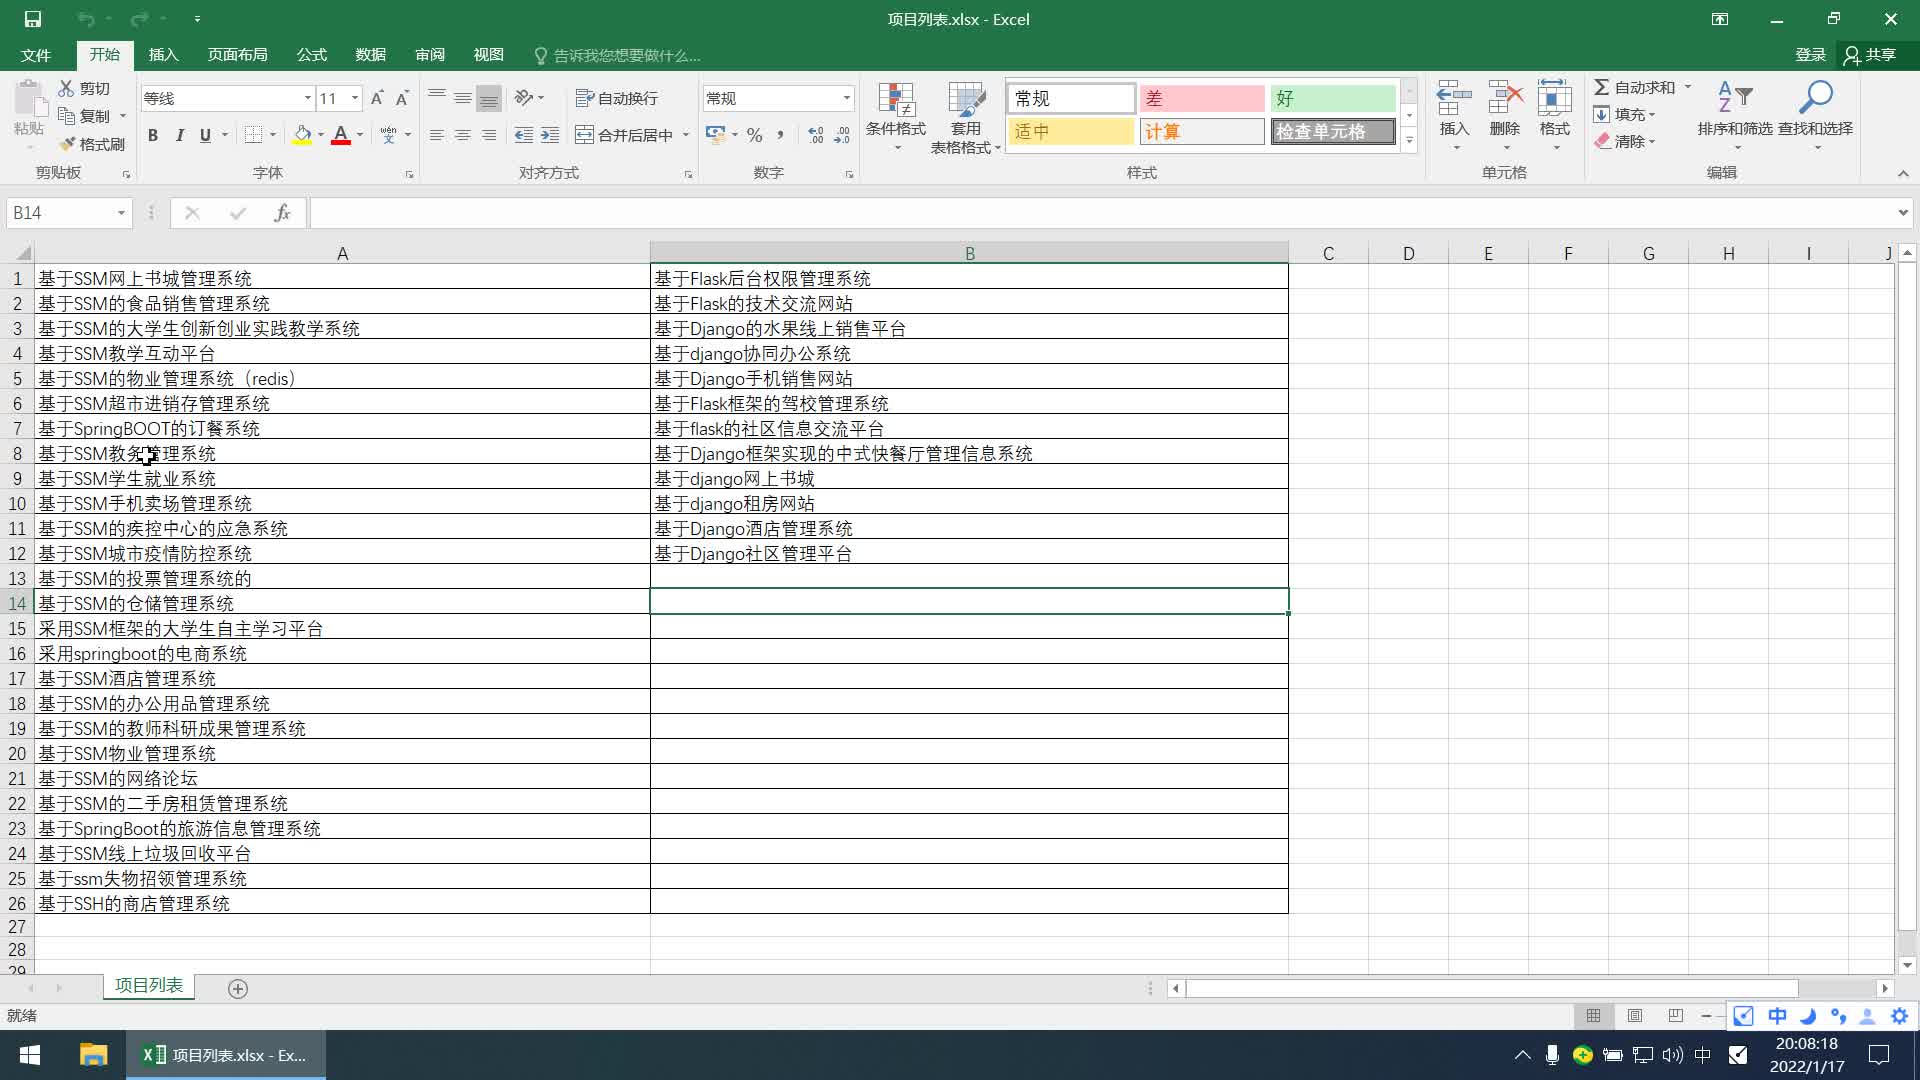Open the font name dropdown

click(x=307, y=98)
